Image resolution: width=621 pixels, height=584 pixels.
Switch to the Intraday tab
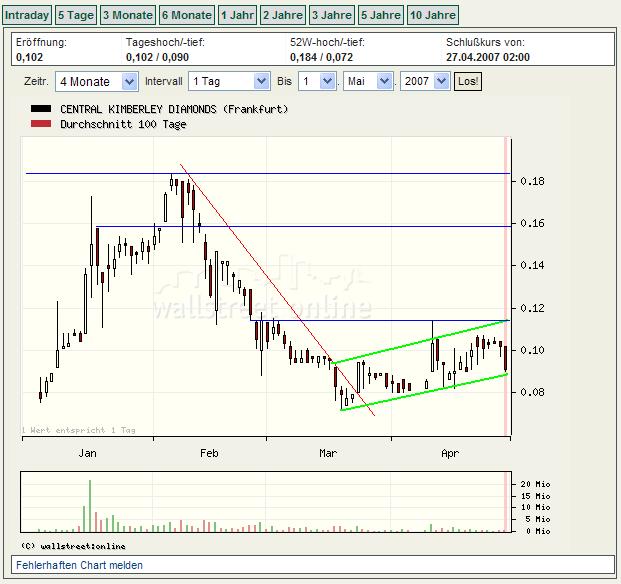(26, 15)
